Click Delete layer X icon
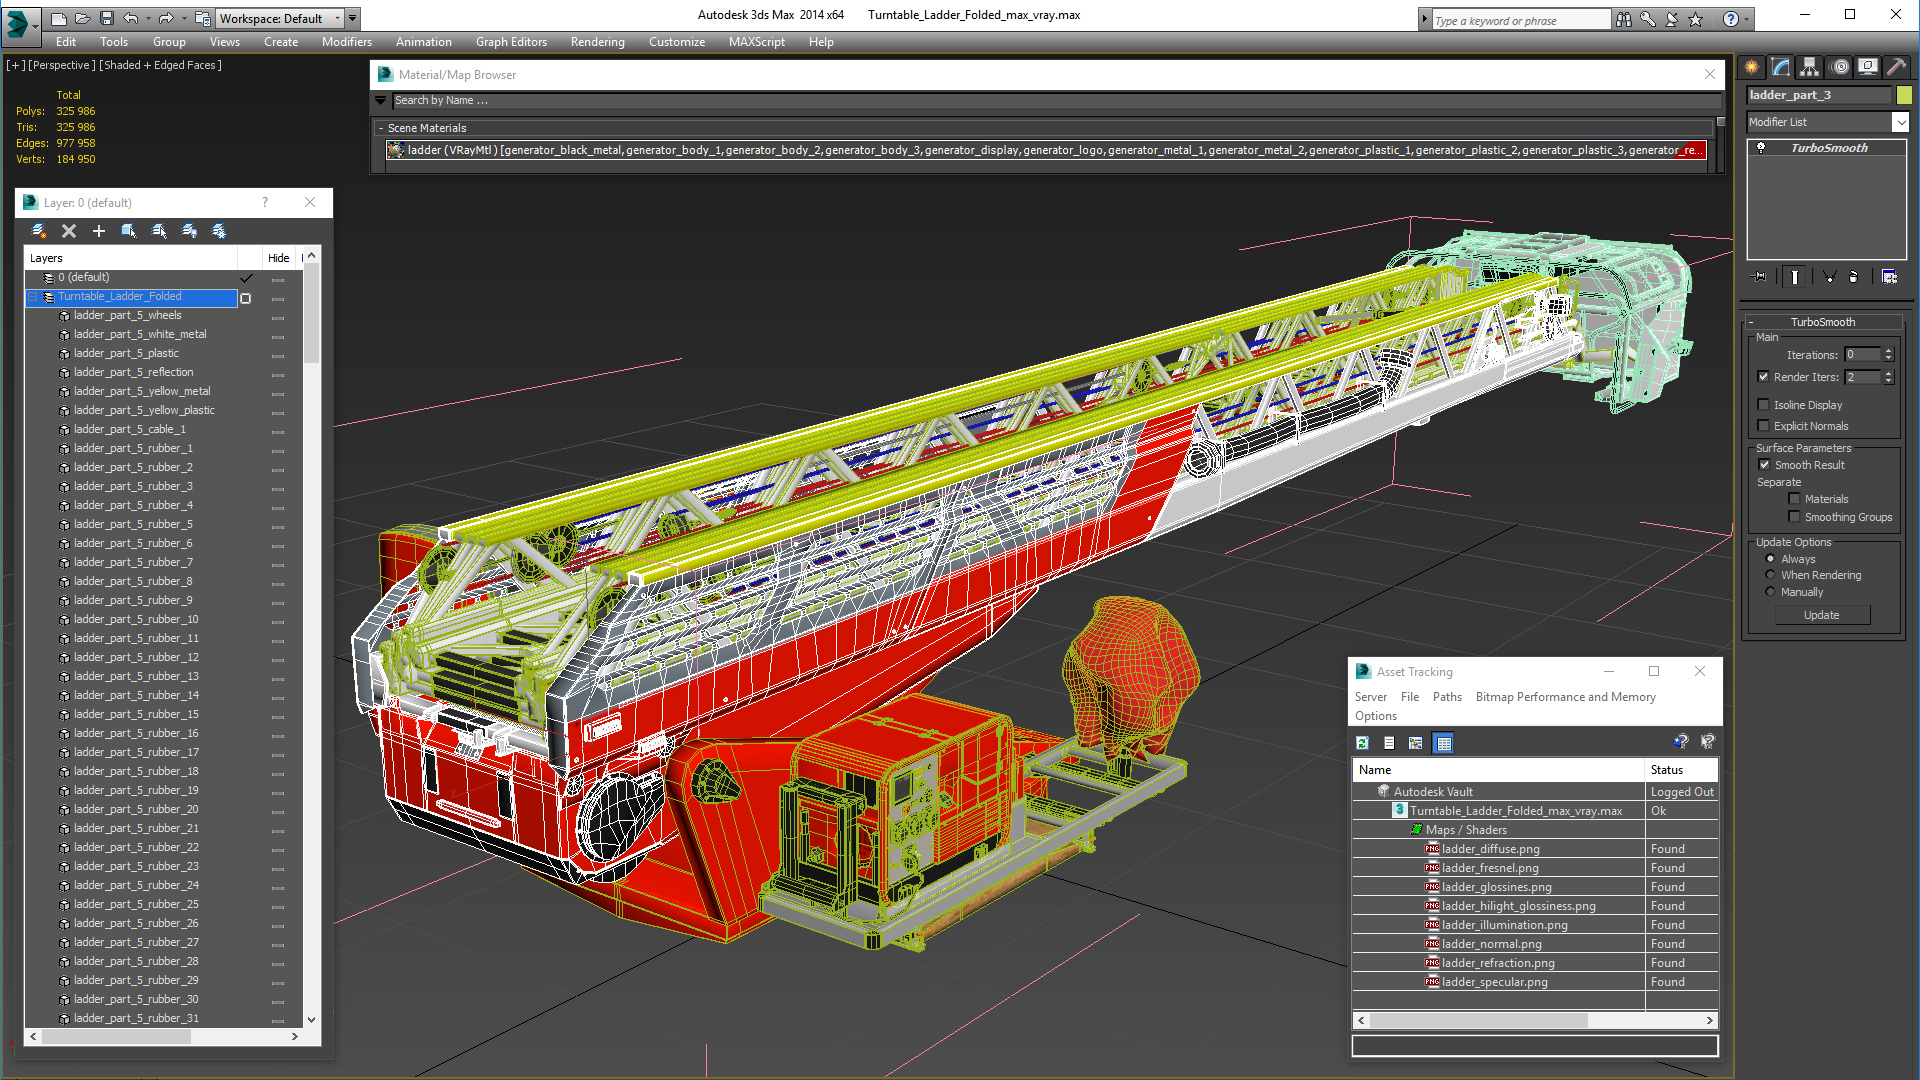The height and width of the screenshot is (1080, 1920). tap(69, 231)
